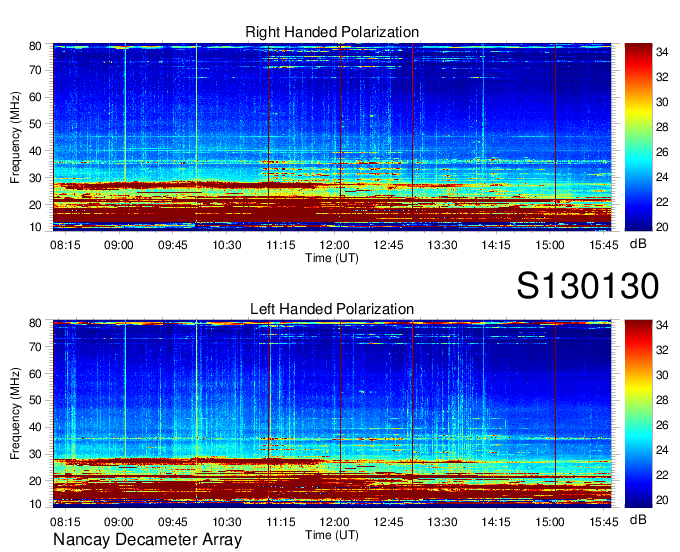Click the "22" value on the Right Handed color bar
680x552 pixels.
(662, 202)
